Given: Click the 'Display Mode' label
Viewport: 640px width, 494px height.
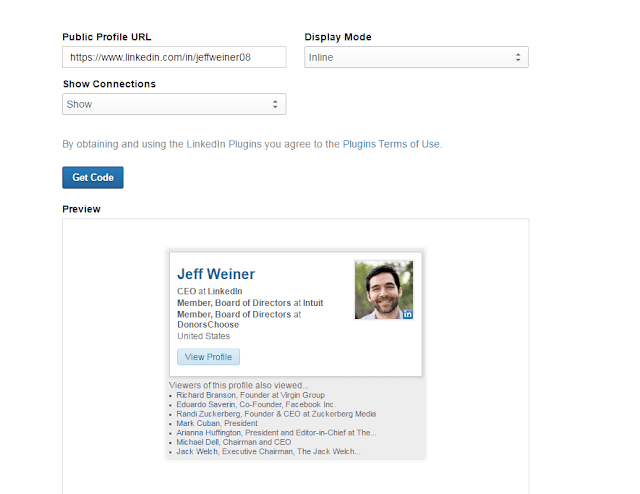Looking at the screenshot, I should [x=338, y=37].
